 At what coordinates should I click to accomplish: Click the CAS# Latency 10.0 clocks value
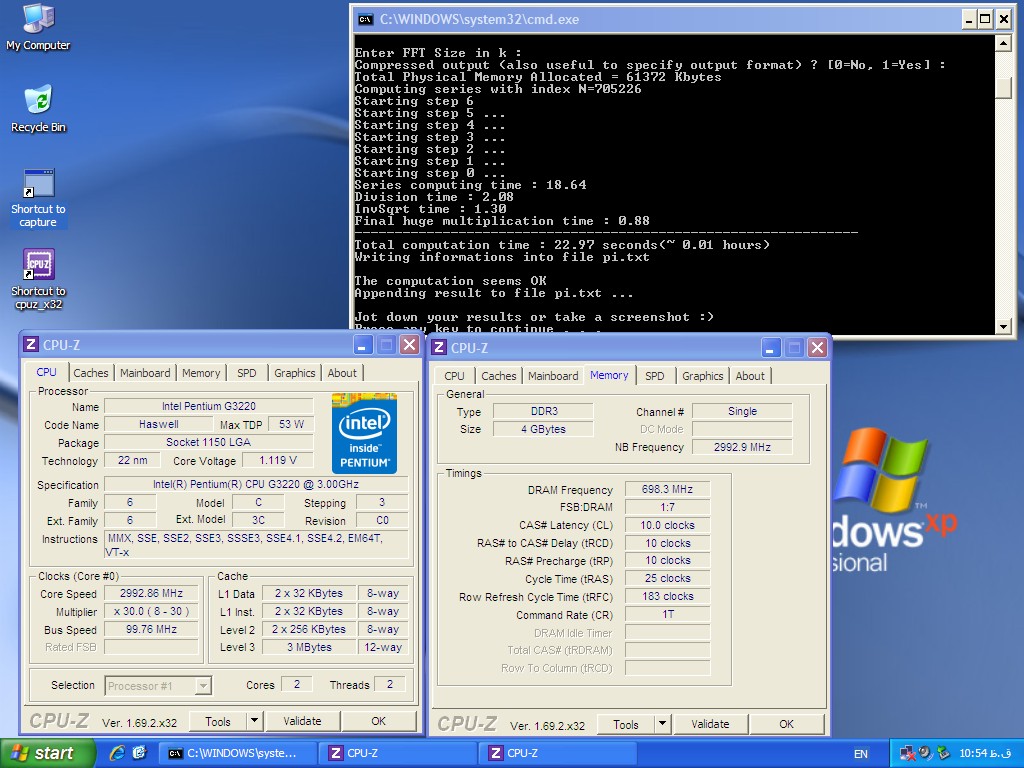(x=667, y=525)
